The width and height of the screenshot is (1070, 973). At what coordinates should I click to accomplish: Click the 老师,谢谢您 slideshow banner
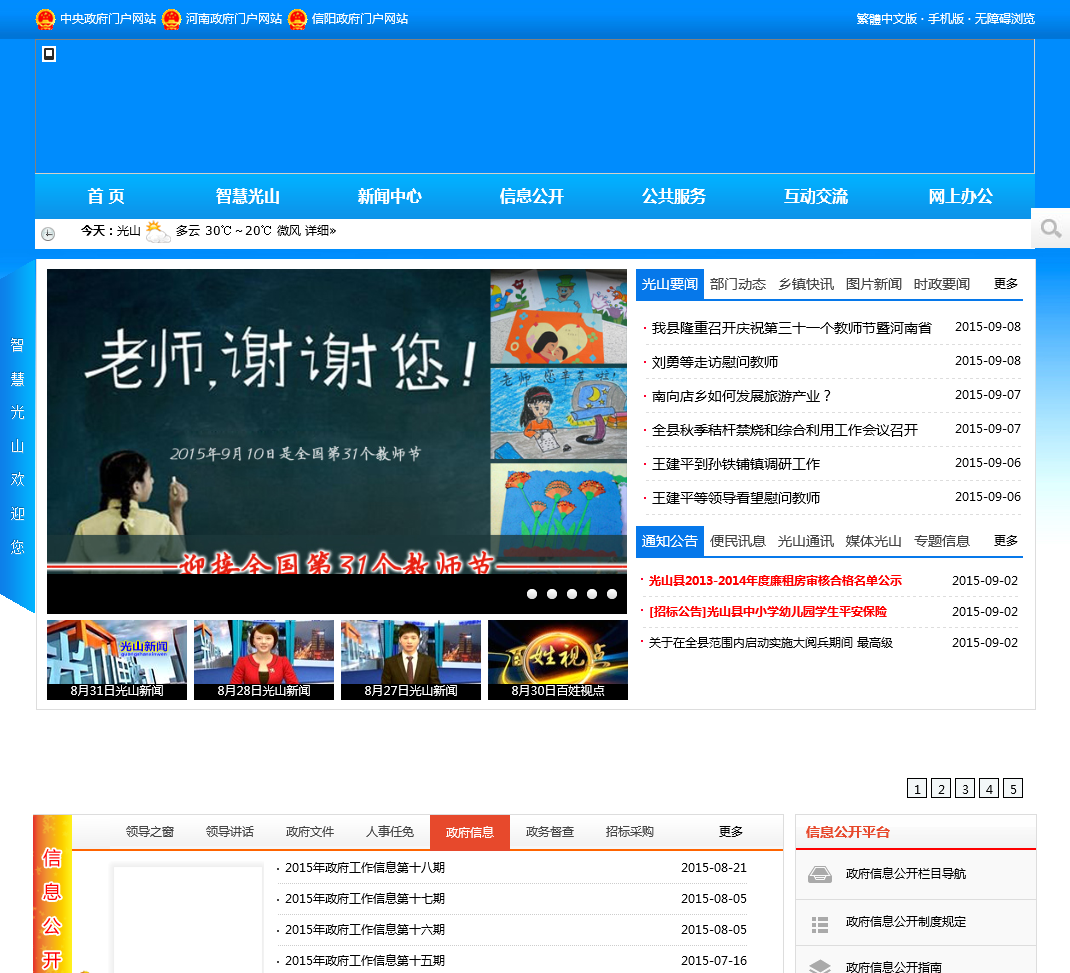coord(336,421)
